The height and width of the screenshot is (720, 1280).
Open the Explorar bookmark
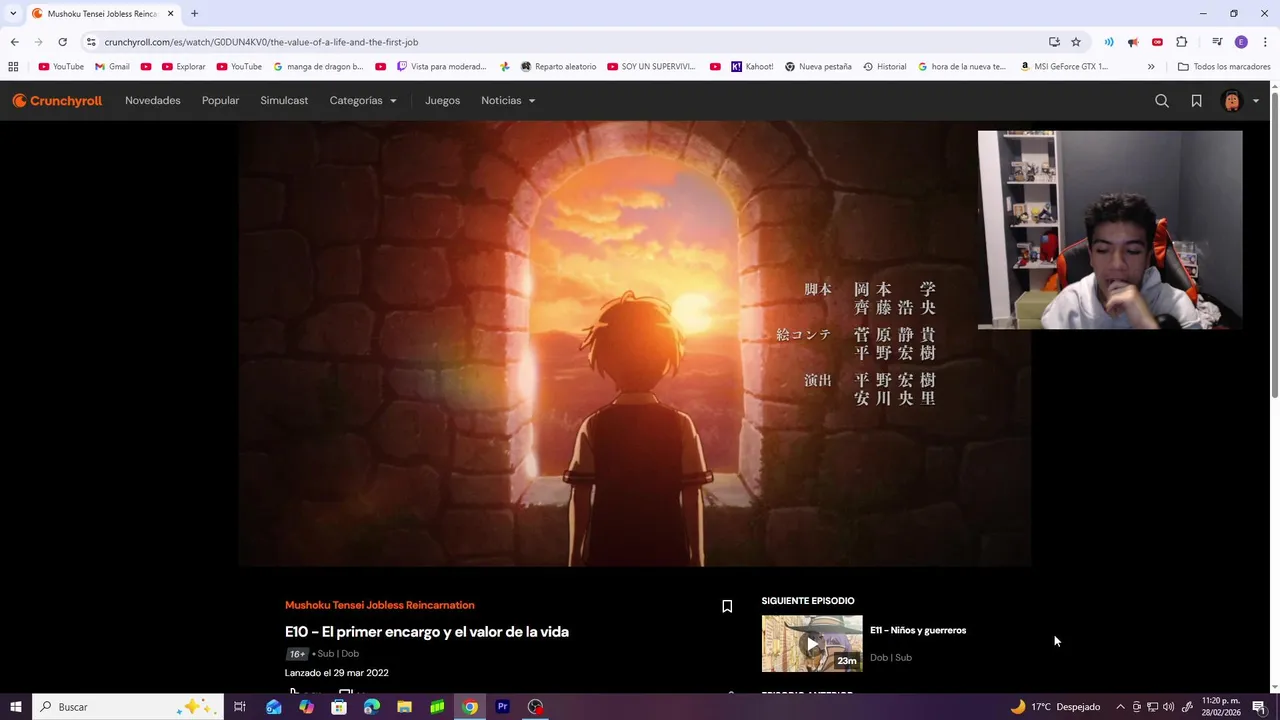tap(184, 67)
